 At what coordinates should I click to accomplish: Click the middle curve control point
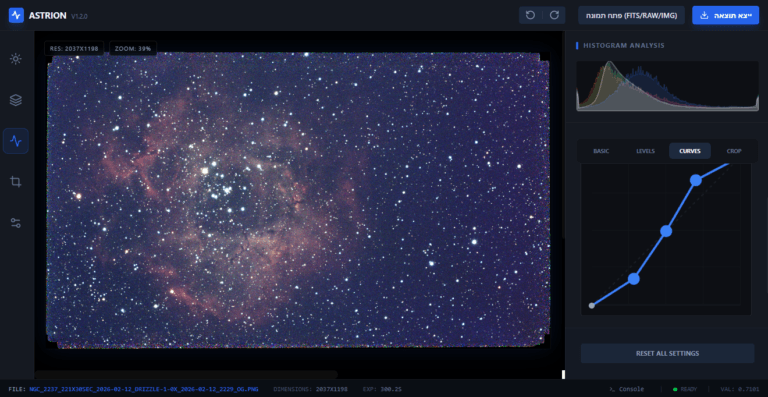(x=666, y=231)
